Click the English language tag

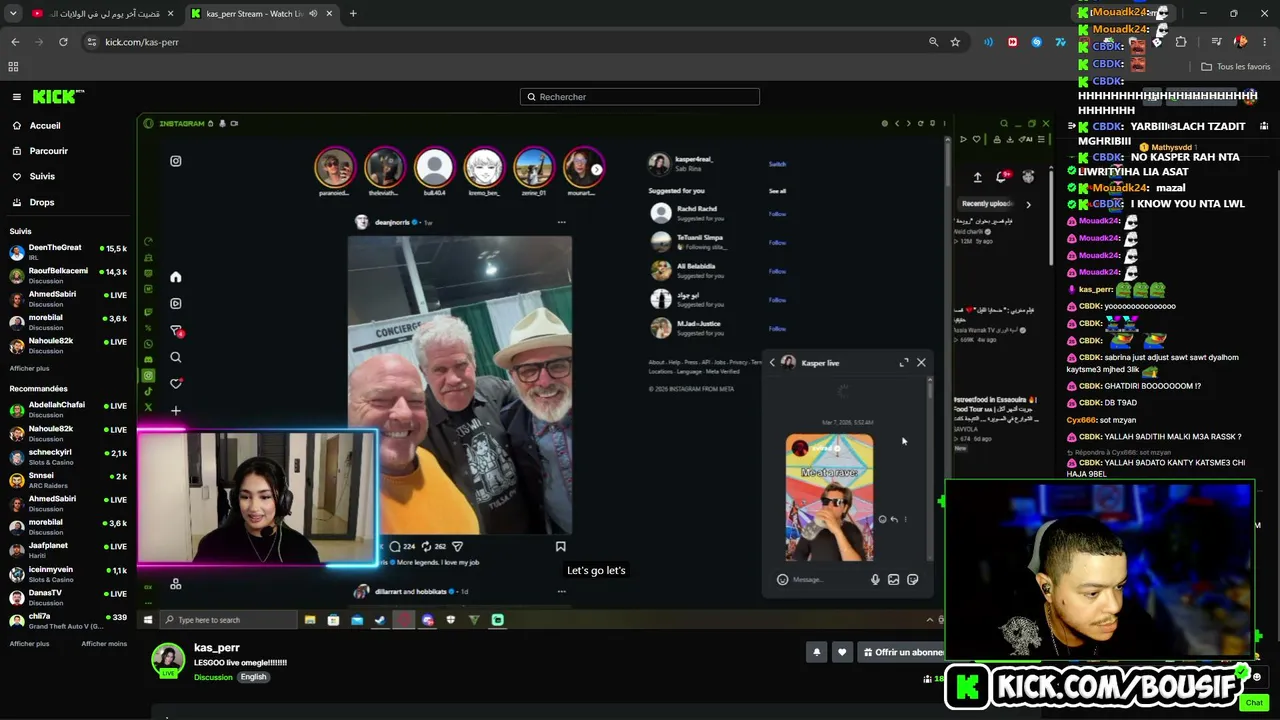(x=253, y=677)
